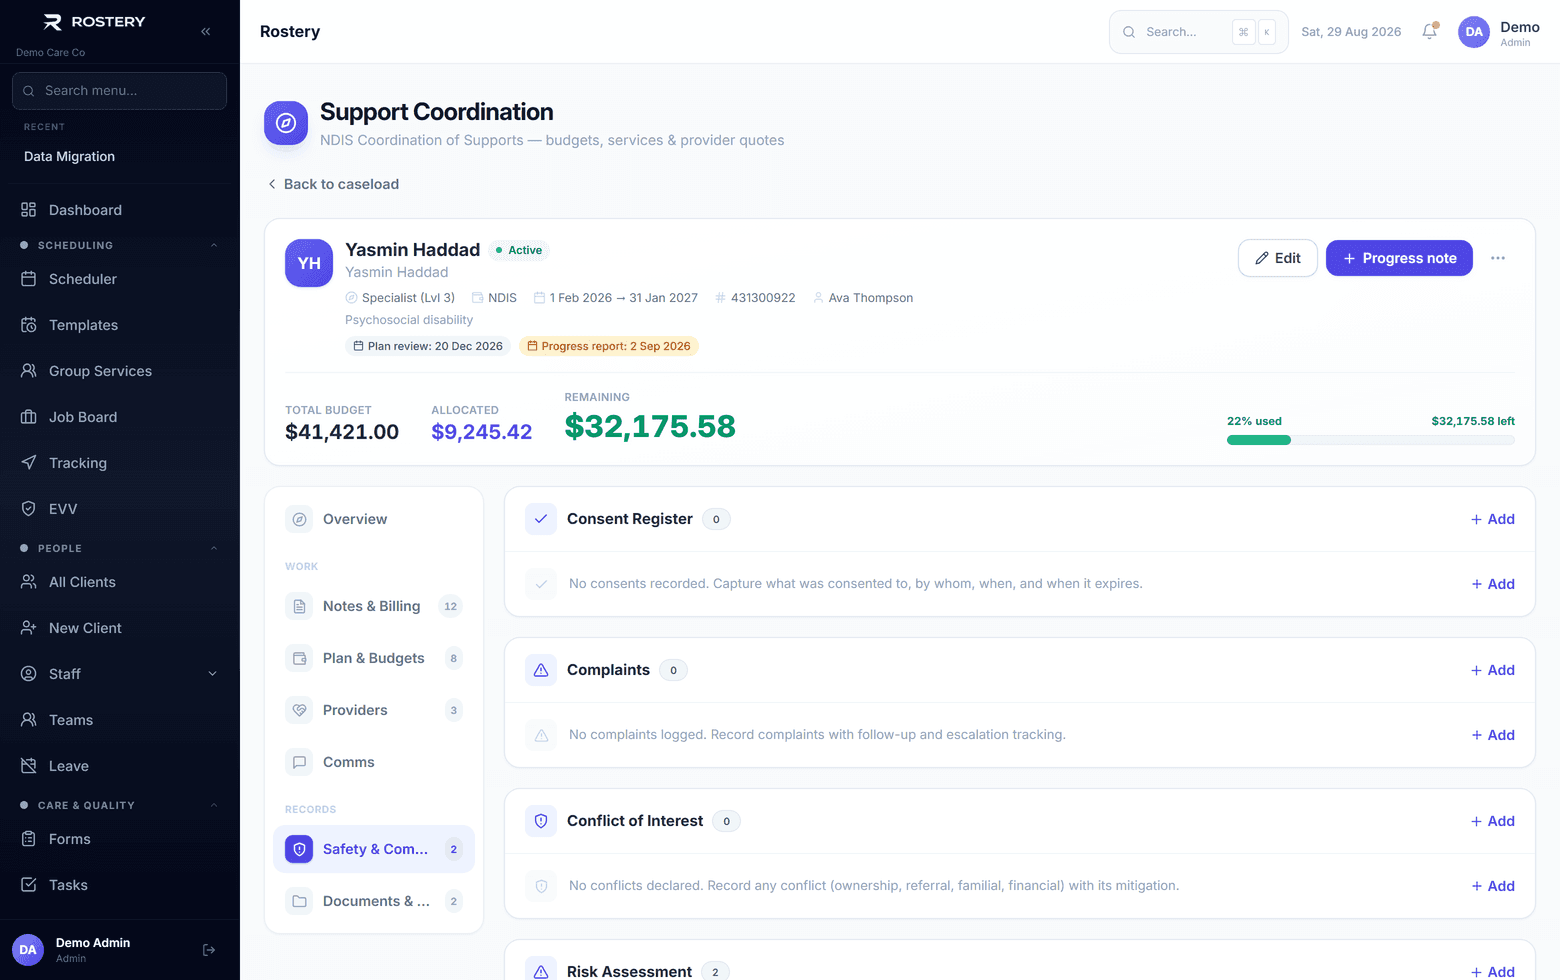
Task: Switch to Notes & Billing tab
Action: (374, 606)
